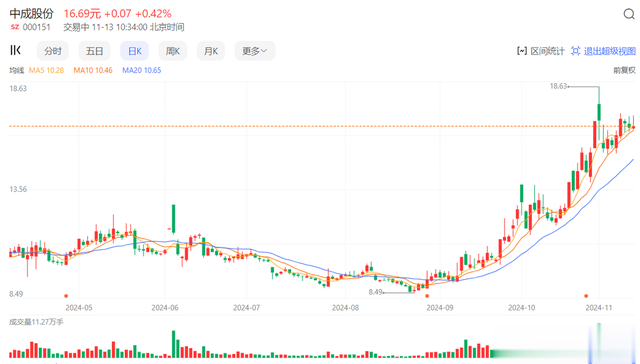Open the 月K monthly chart tab
640x364 pixels.
[x=211, y=51]
